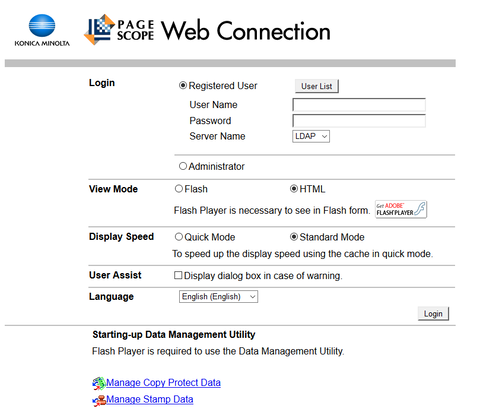Click the PageScope Web Connection logo
Image resolution: width=480 pixels, height=418 pixels.
tap(207, 30)
